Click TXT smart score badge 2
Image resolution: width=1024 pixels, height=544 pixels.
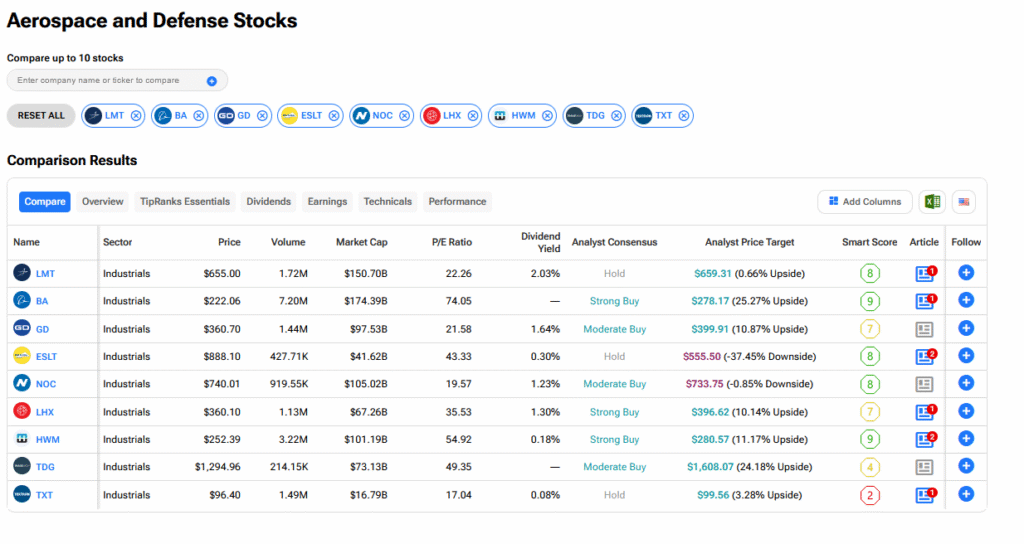[x=869, y=496]
